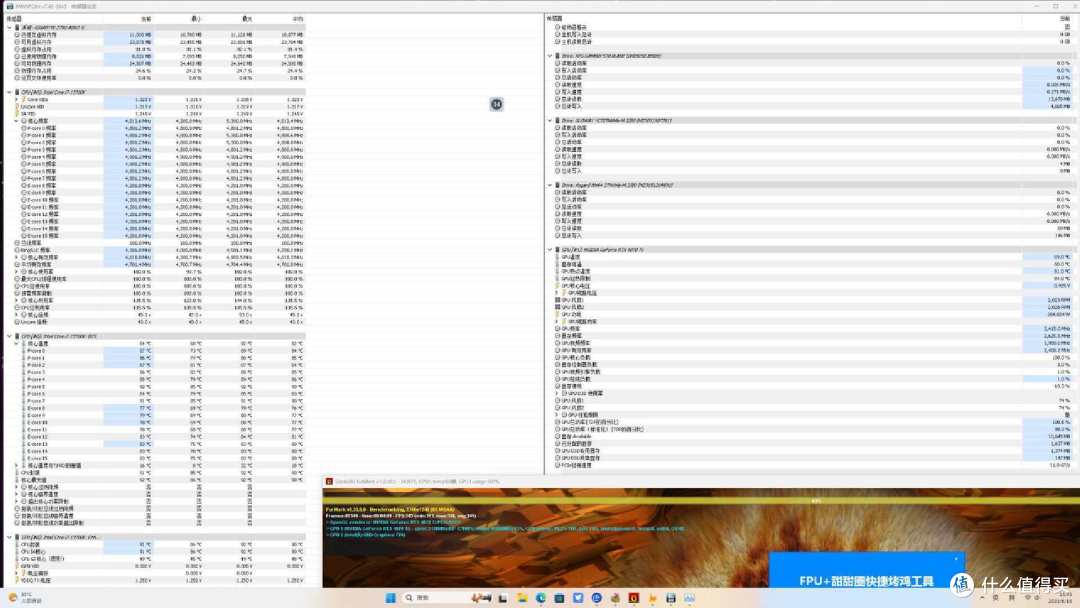Select the 主机写入总计 row in right panel
Screen dimensions: 1080x608
809,34
